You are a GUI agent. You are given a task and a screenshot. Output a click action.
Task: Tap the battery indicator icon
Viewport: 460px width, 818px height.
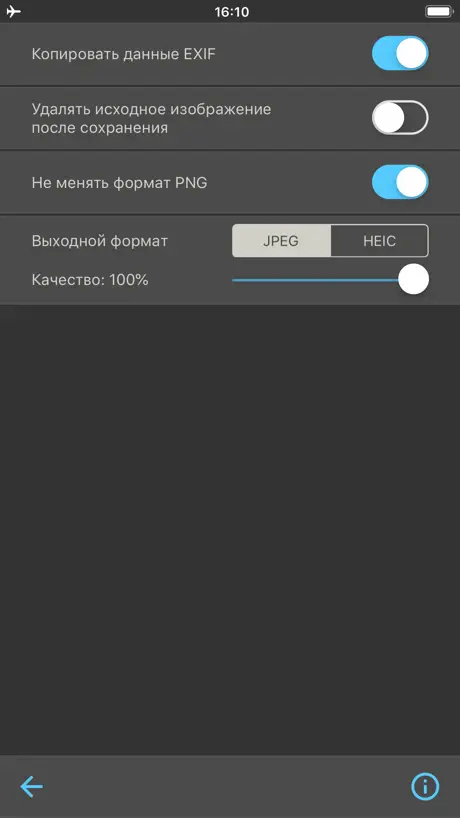(439, 11)
